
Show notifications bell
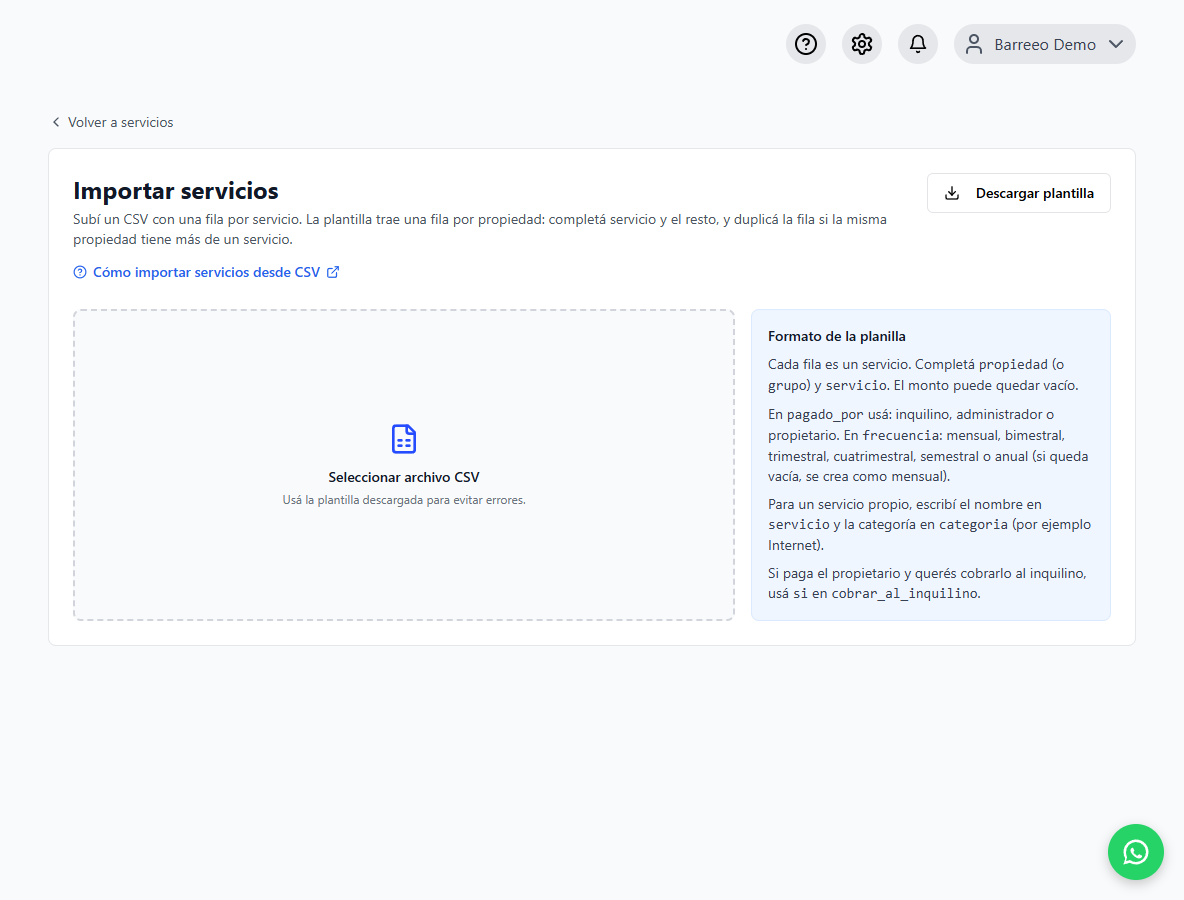pos(917,45)
